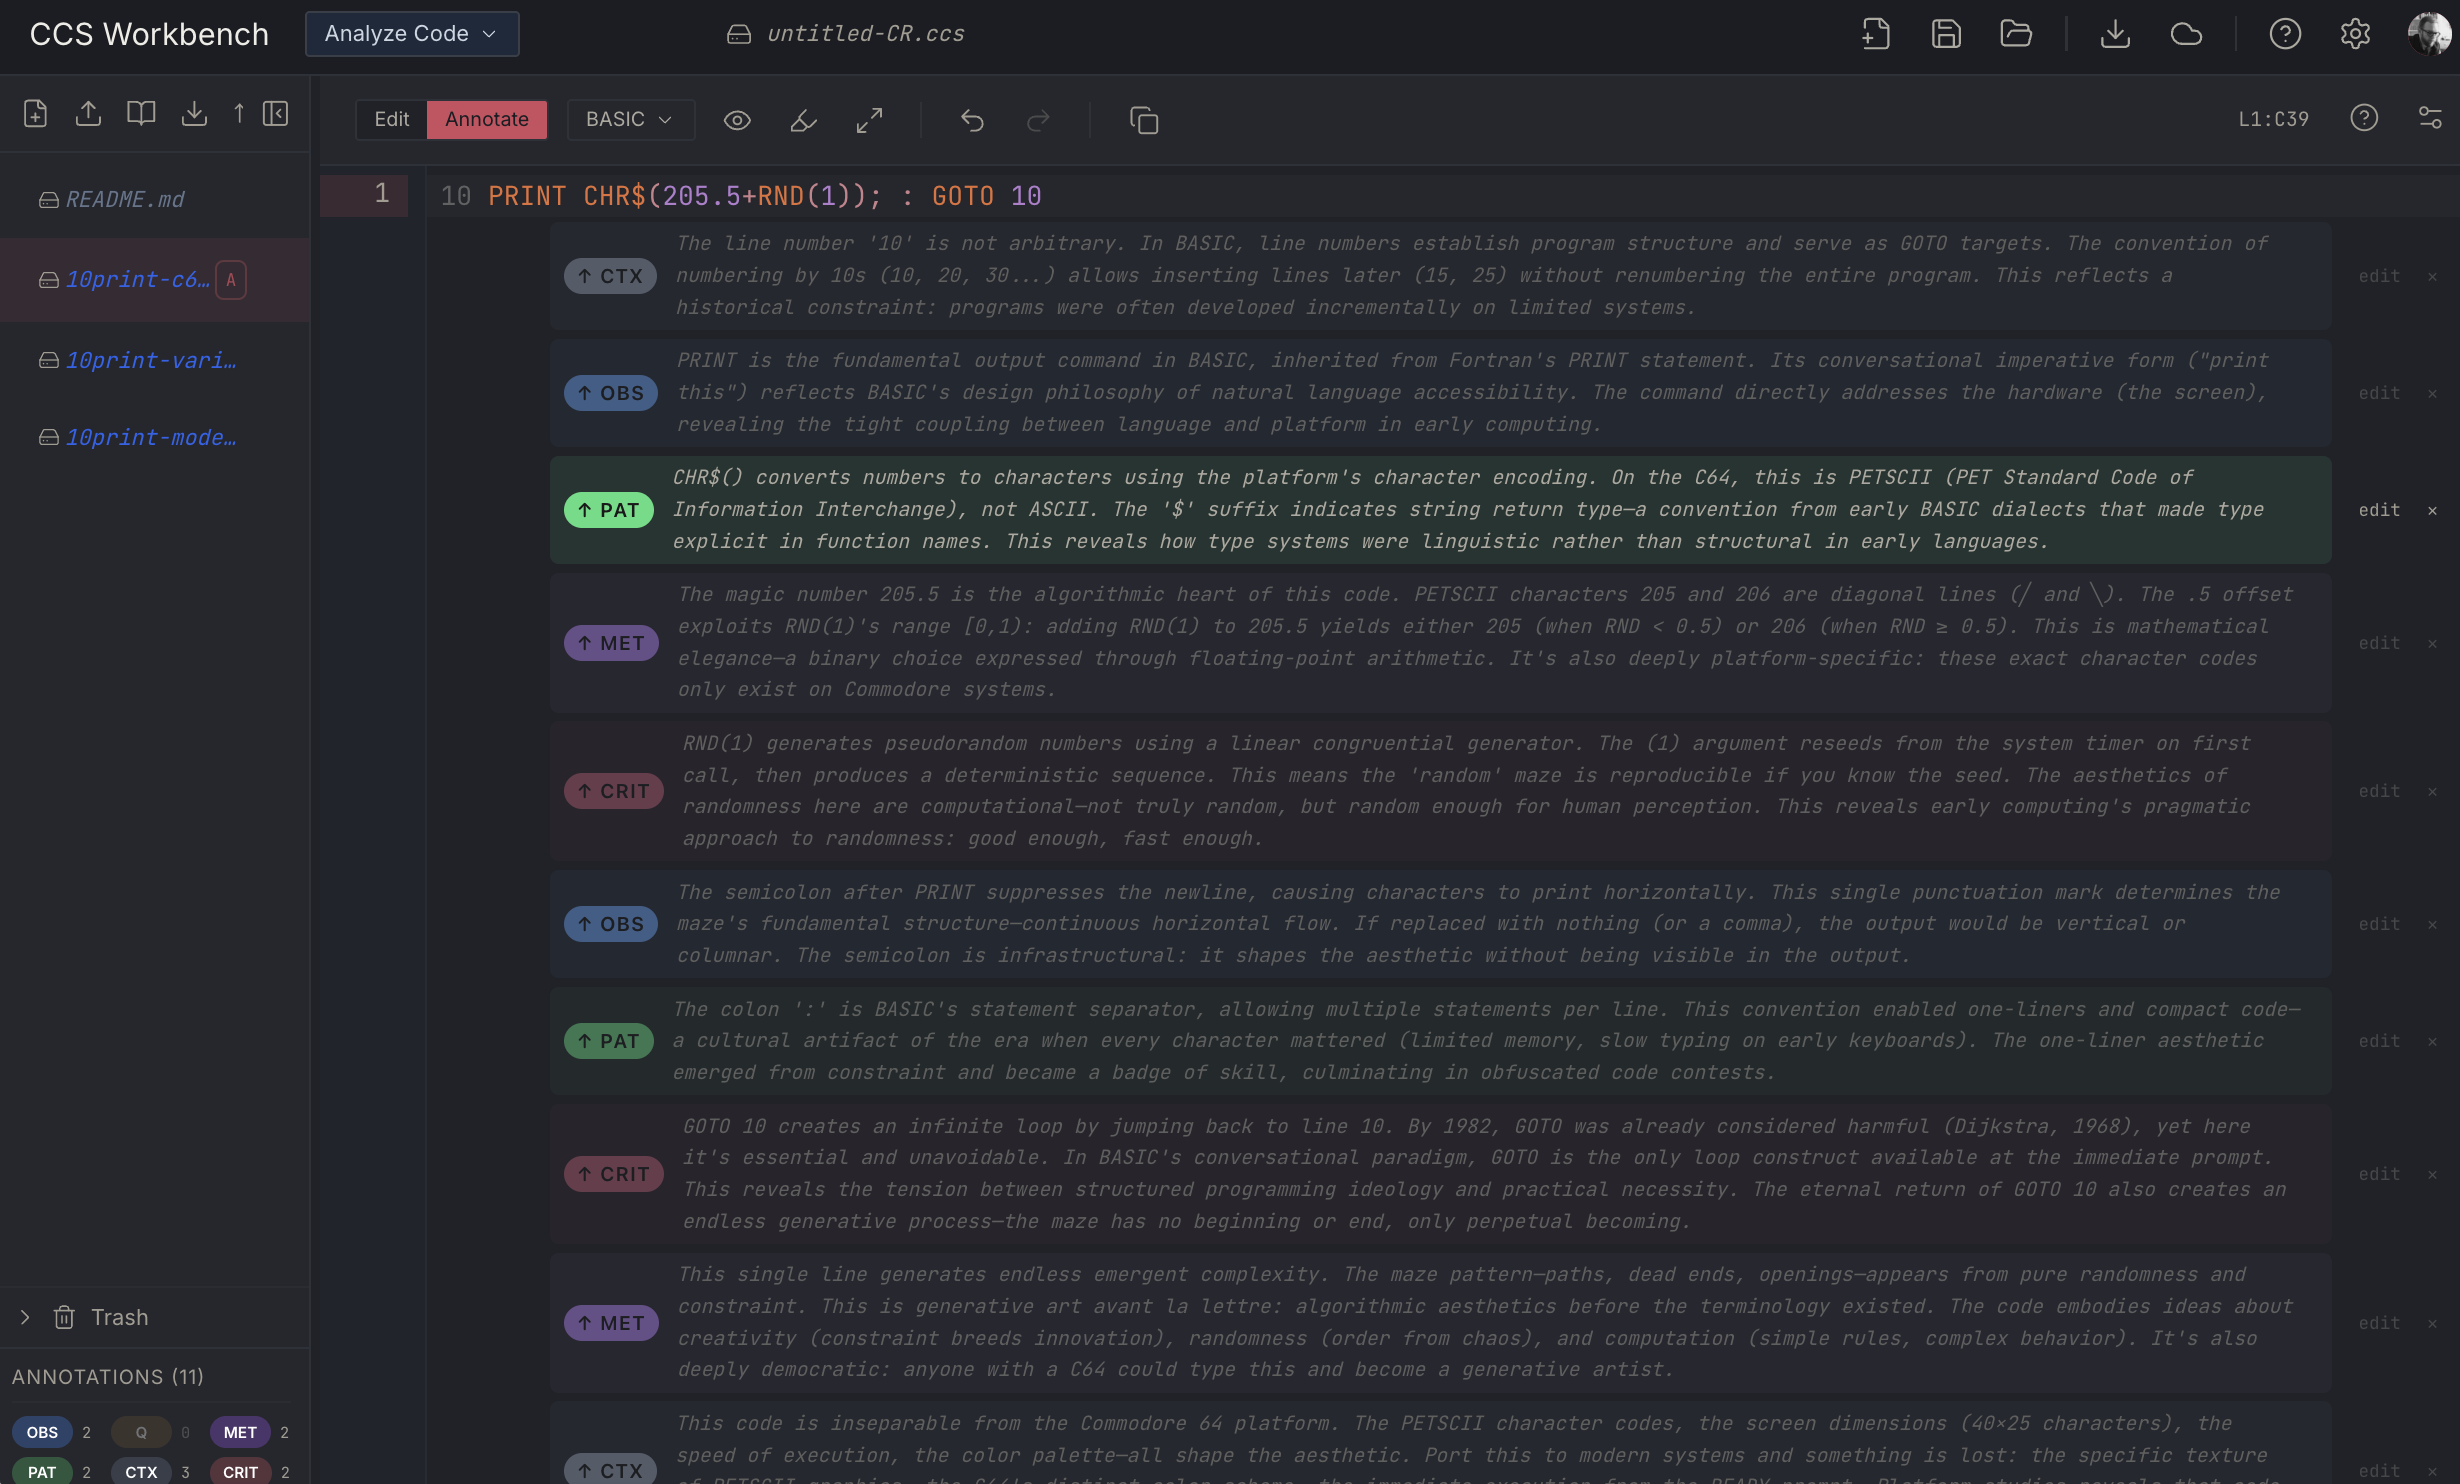This screenshot has height=1484, width=2460.
Task: Open the BASIC language dropdown
Action: point(629,119)
